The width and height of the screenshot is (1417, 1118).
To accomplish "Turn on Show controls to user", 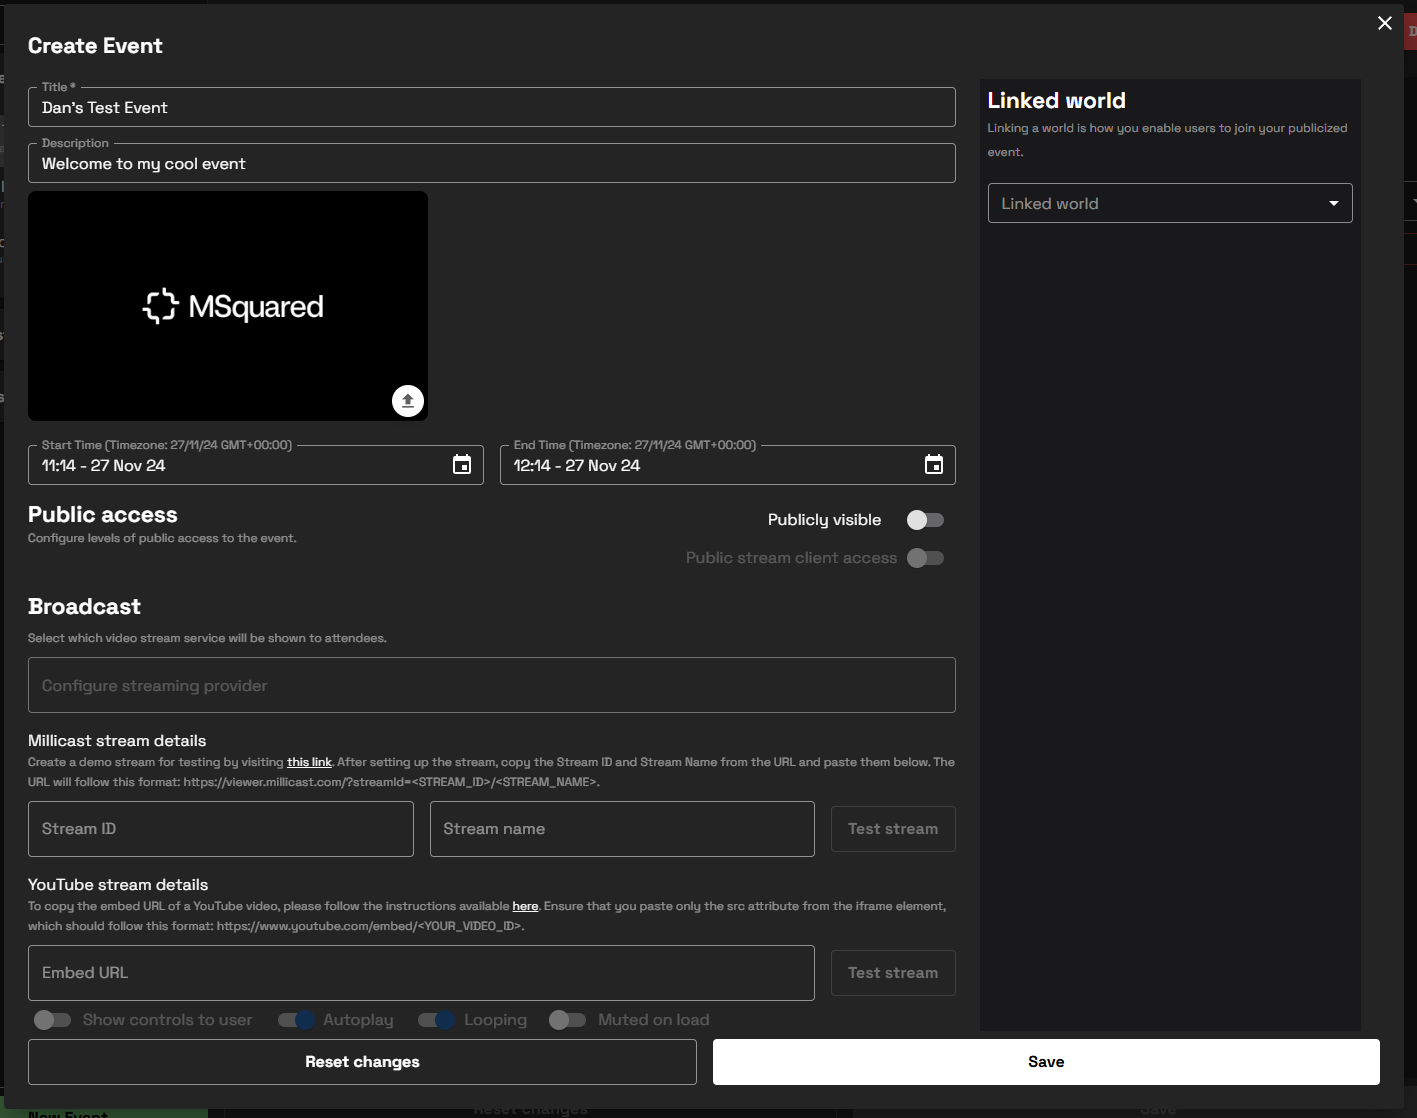I will pyautogui.click(x=53, y=1020).
